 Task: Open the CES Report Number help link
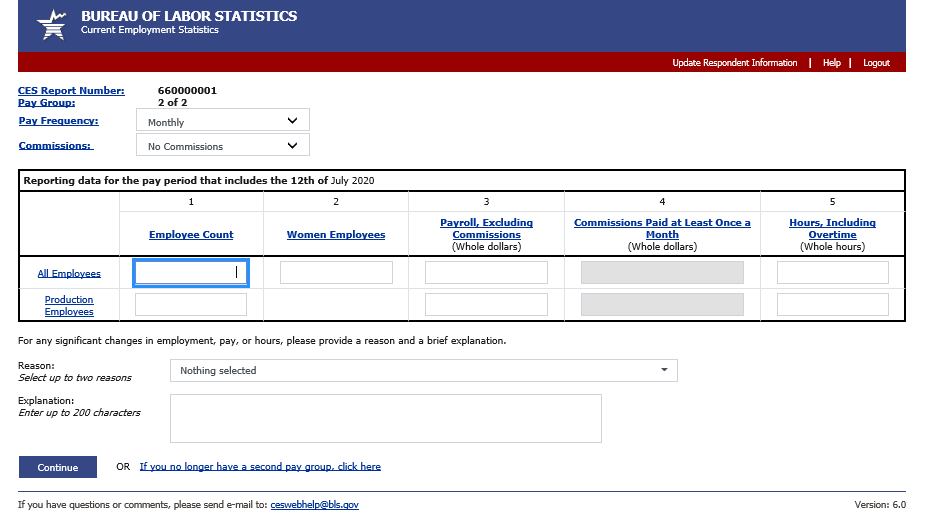71,91
